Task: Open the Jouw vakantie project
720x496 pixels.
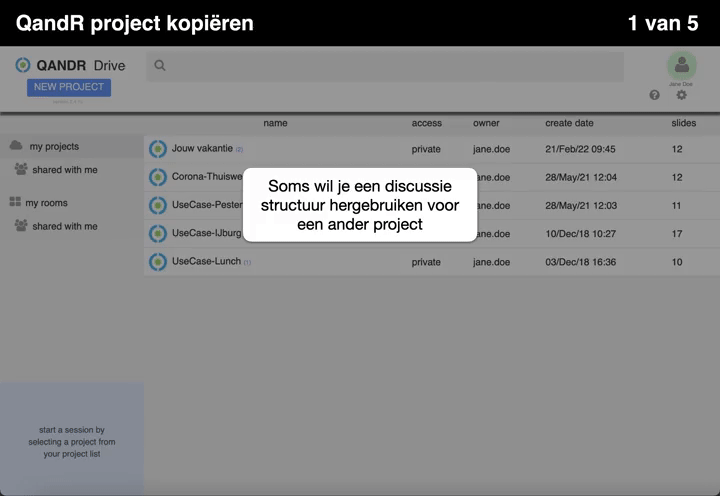Action: pos(202,148)
